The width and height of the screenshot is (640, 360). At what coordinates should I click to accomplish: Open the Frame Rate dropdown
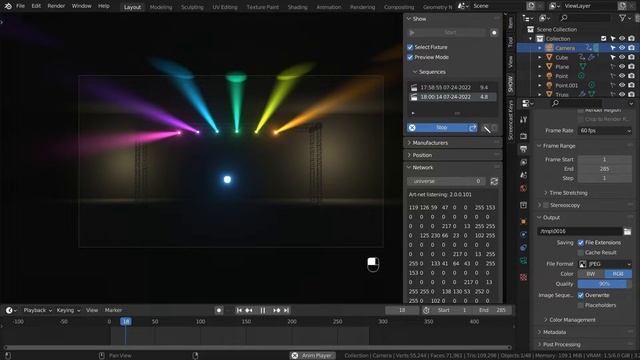(x=605, y=131)
